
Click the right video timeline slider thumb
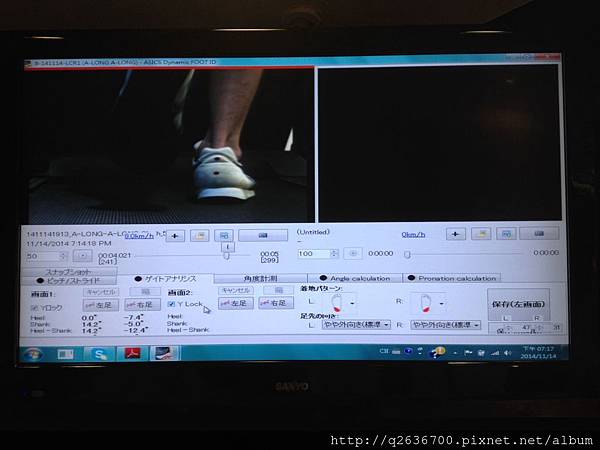pyautogui.click(x=407, y=254)
